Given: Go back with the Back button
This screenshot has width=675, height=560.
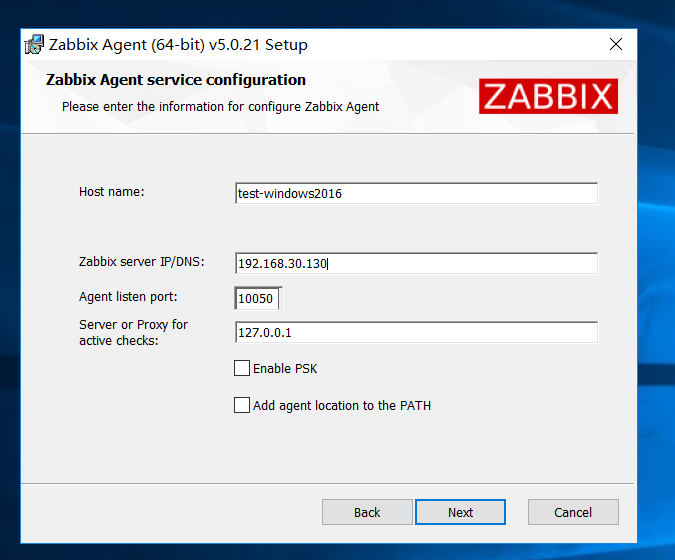Looking at the screenshot, I should [367, 512].
